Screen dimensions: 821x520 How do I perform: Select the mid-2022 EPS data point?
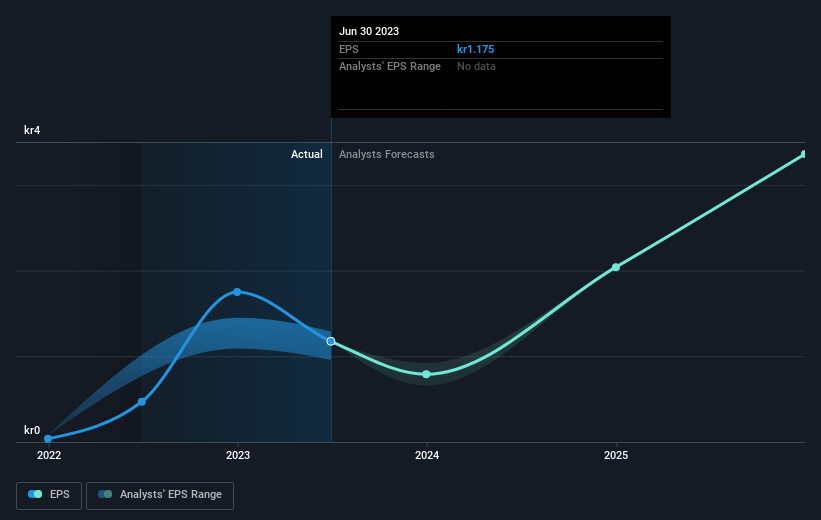142,402
